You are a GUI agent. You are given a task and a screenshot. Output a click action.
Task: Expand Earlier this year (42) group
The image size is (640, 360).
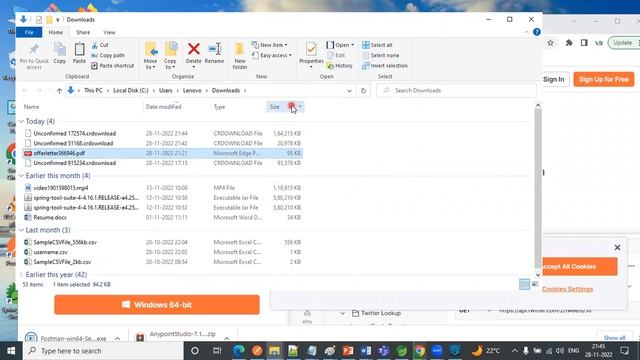pyautogui.click(x=21, y=275)
